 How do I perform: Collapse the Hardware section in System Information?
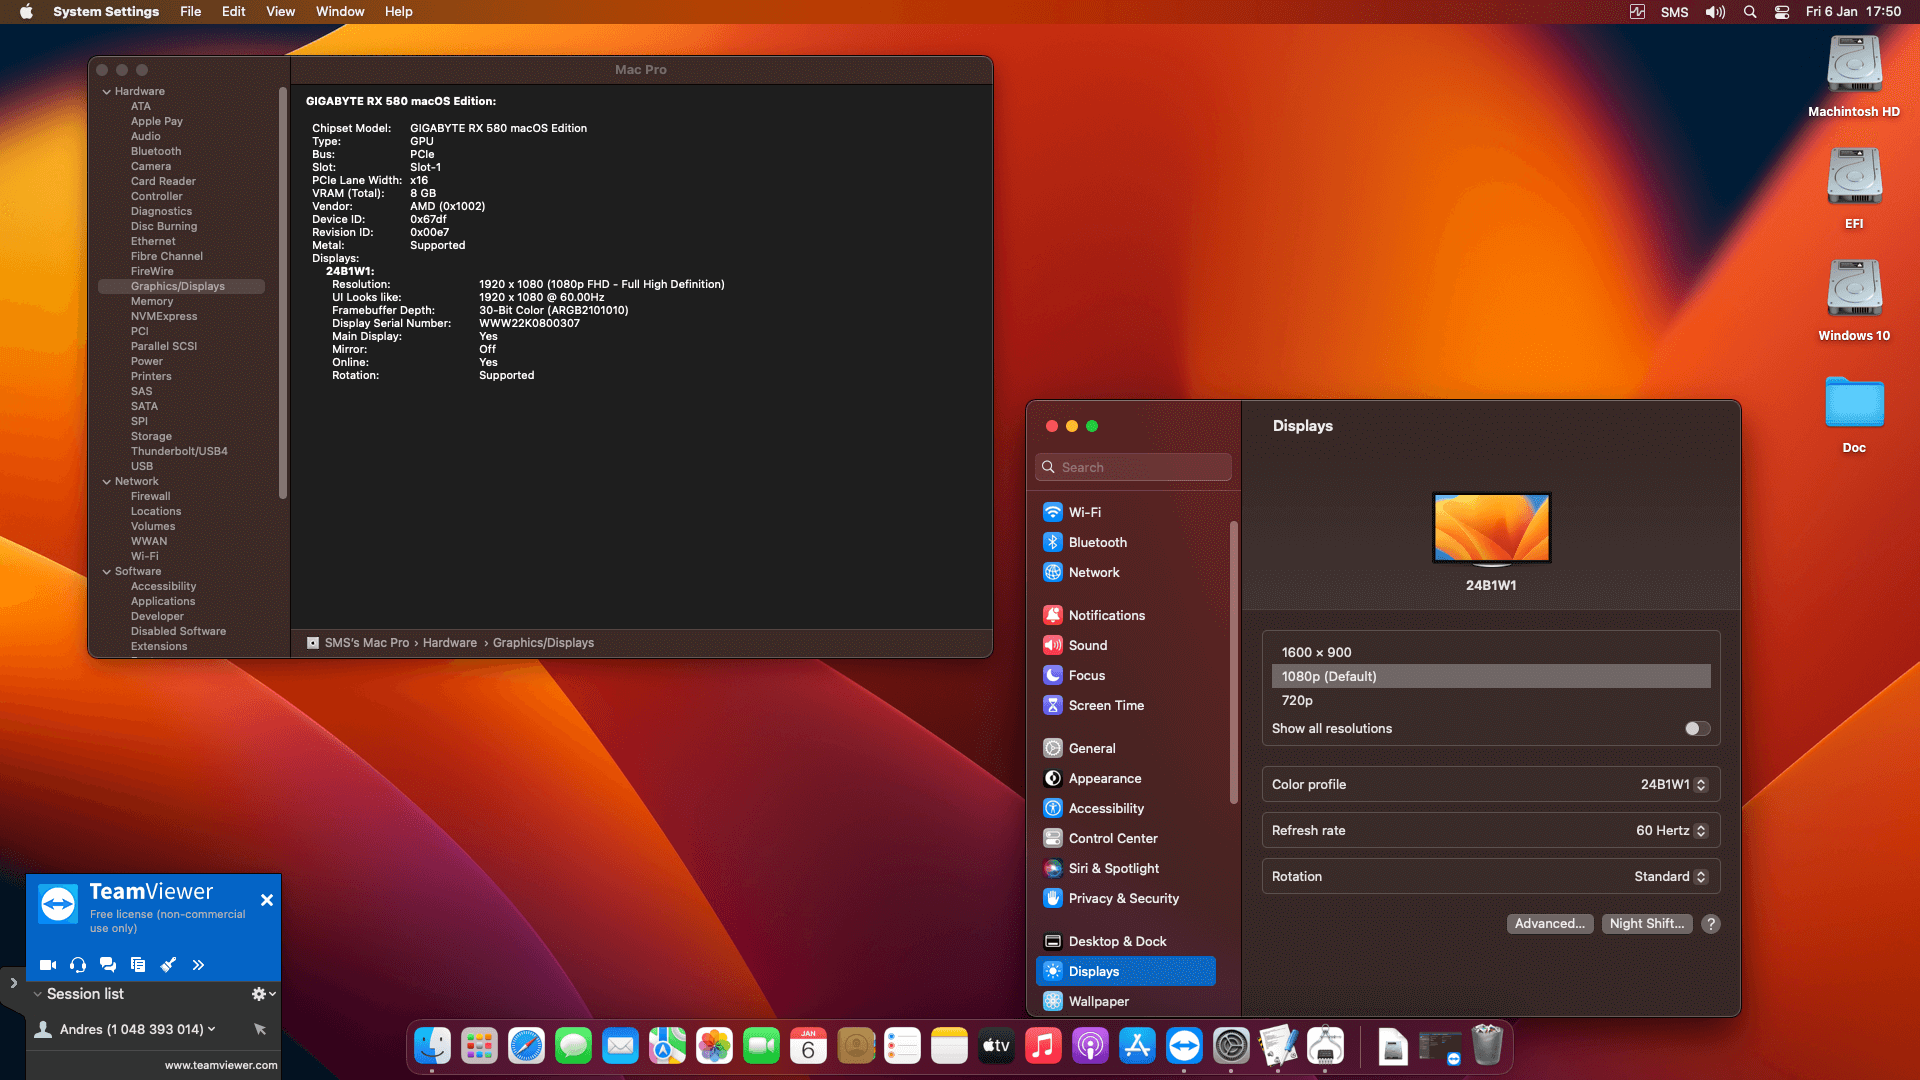click(x=107, y=90)
